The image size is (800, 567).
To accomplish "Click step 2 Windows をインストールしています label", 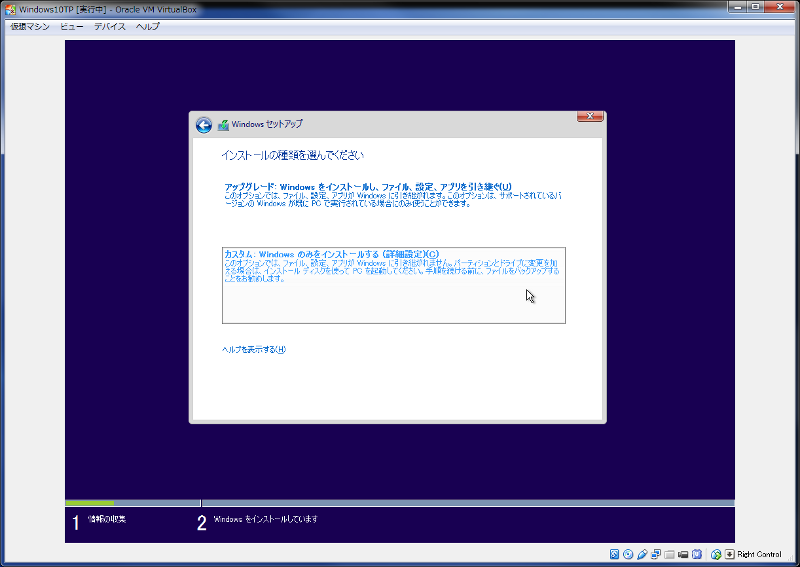I will [265, 519].
